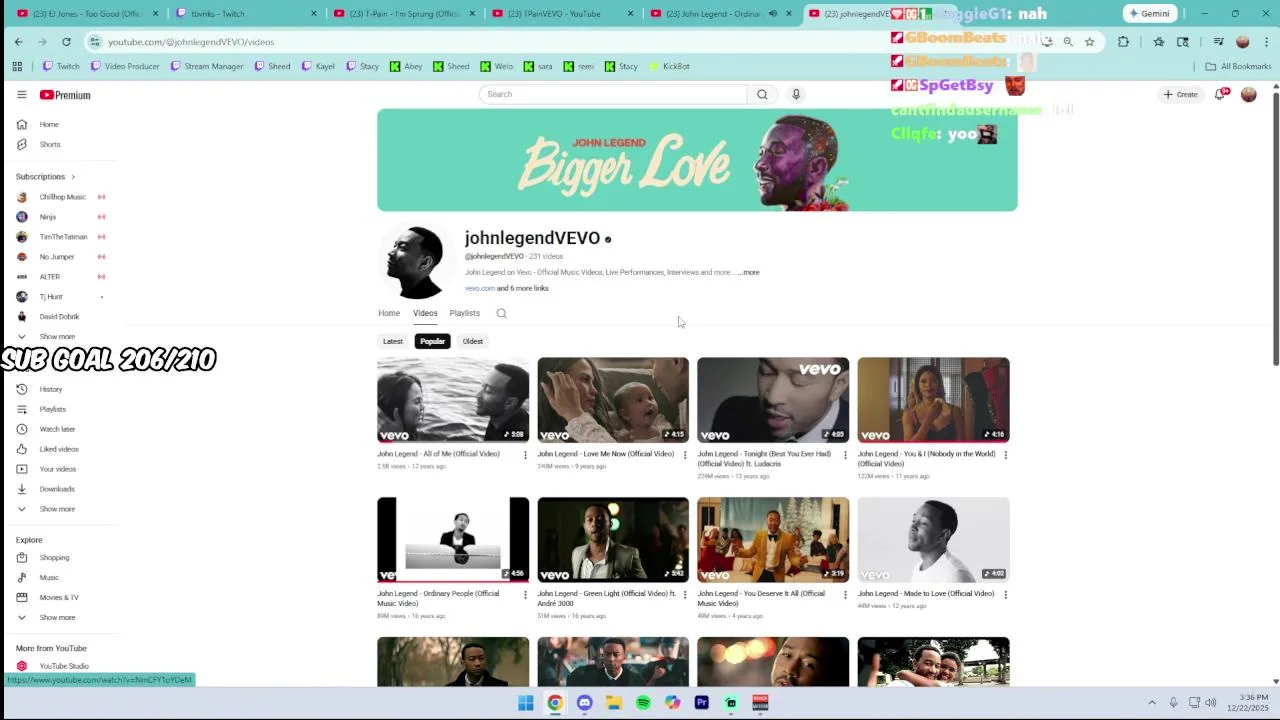Screen dimensions: 1280x720
Task: Switch to tbvnks - Twitch browser tab
Action: (x=245, y=14)
